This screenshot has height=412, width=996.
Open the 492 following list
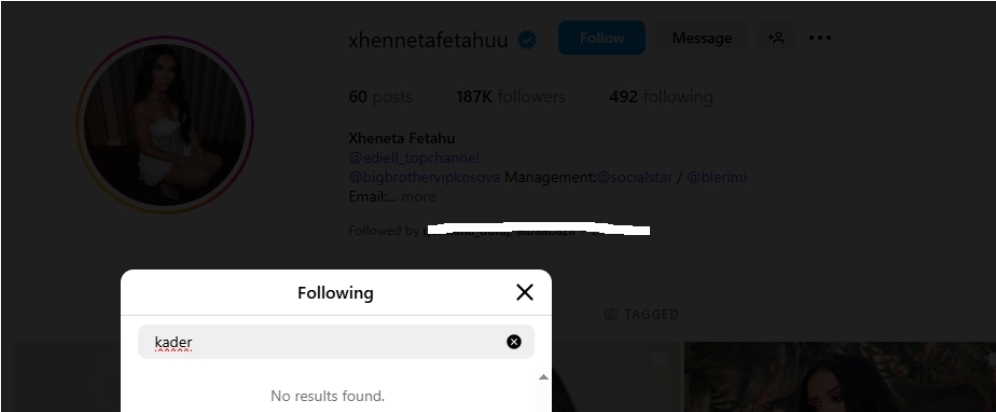(660, 97)
